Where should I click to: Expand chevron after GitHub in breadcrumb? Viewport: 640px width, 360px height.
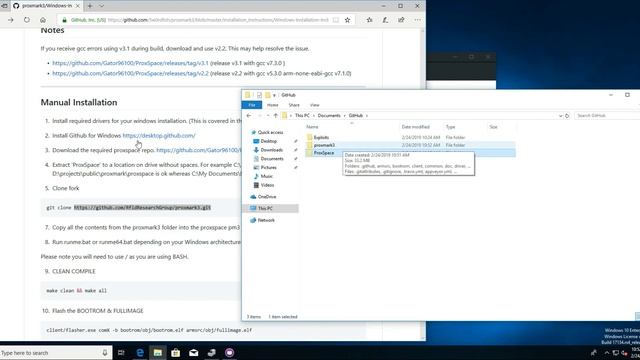[x=367, y=116]
